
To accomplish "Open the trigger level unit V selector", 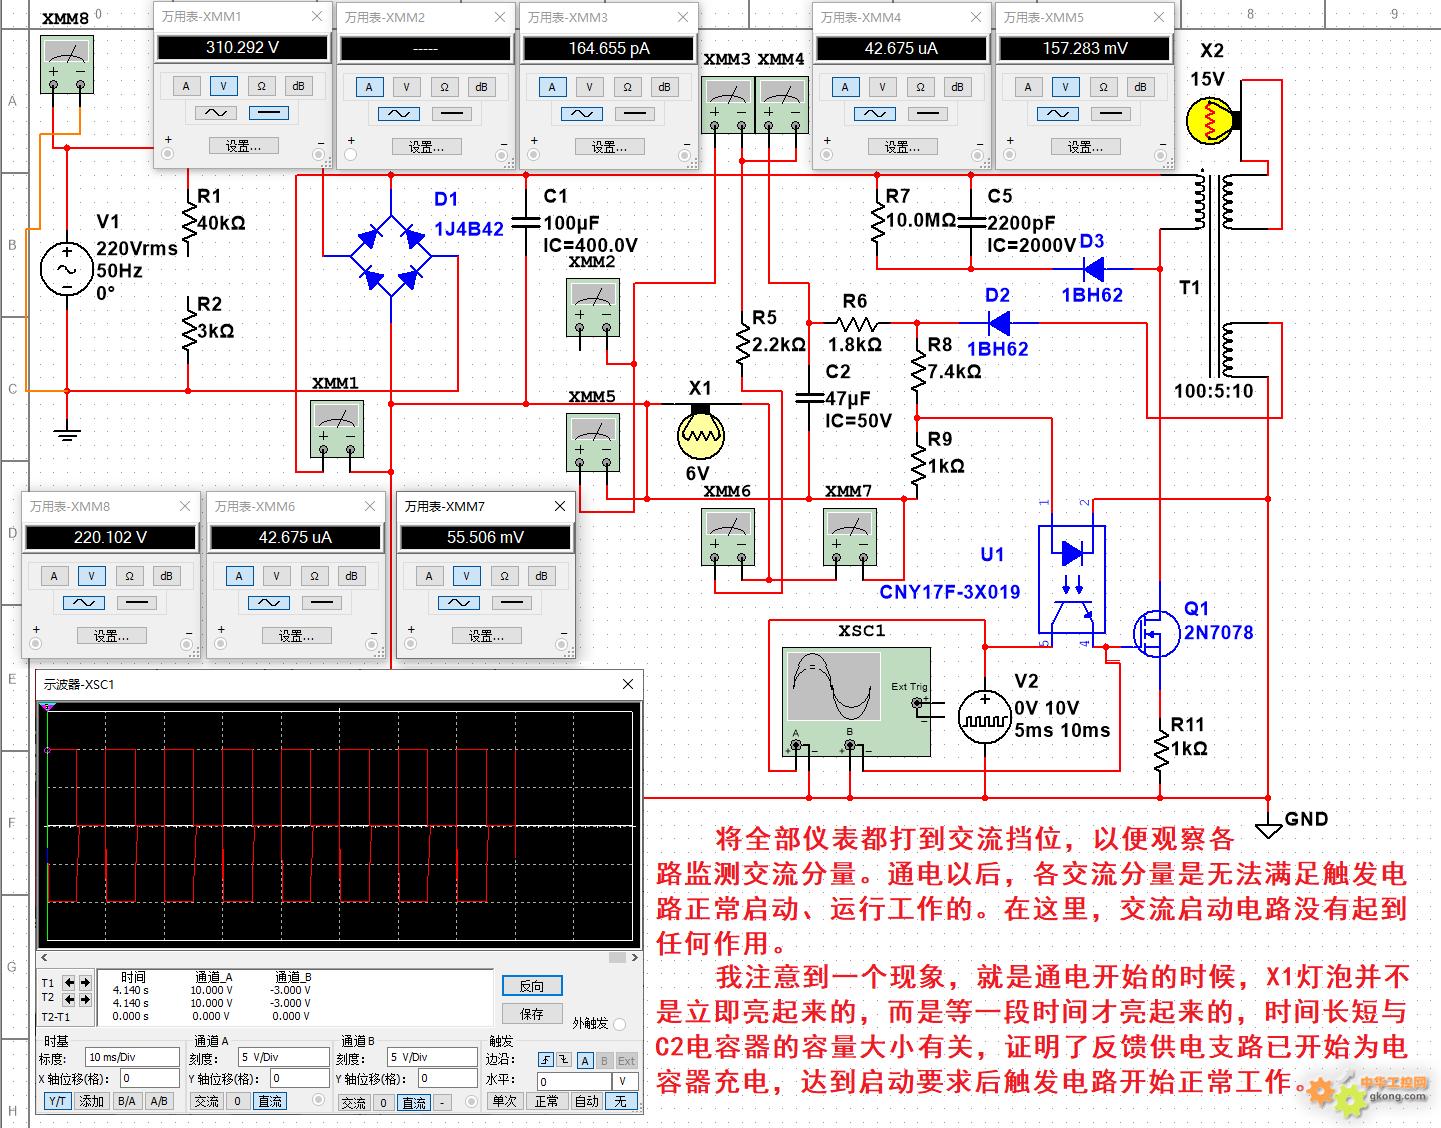I will tap(624, 1081).
